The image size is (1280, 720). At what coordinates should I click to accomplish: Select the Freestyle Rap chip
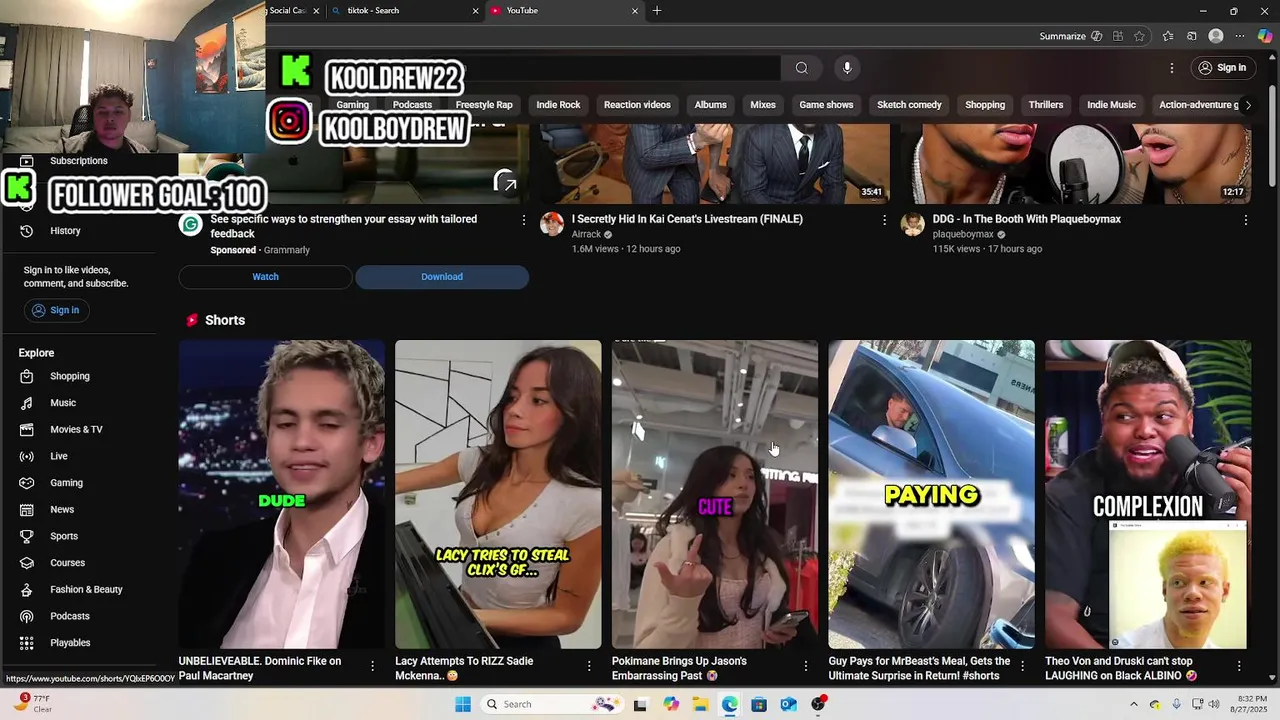[484, 105]
